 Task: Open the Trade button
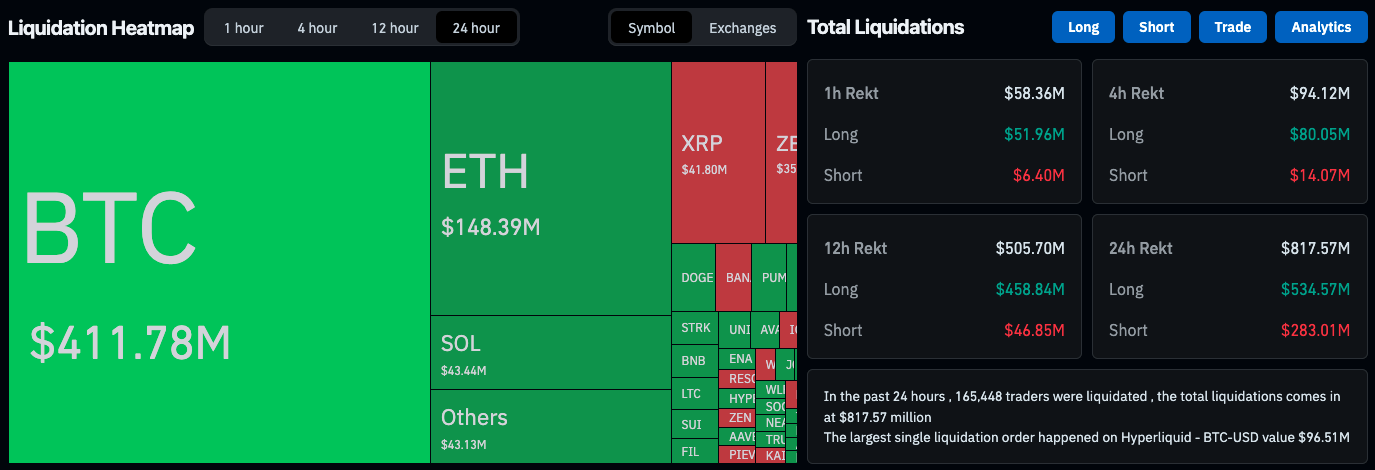coord(1232,27)
